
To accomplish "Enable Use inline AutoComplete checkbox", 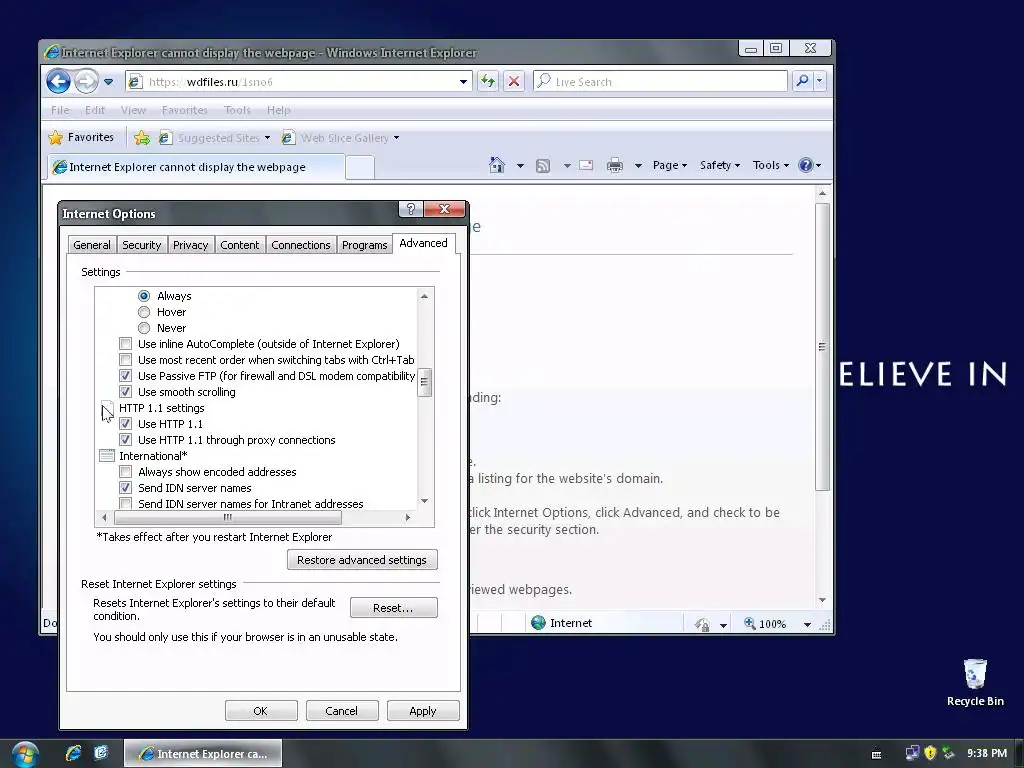I will click(x=125, y=344).
